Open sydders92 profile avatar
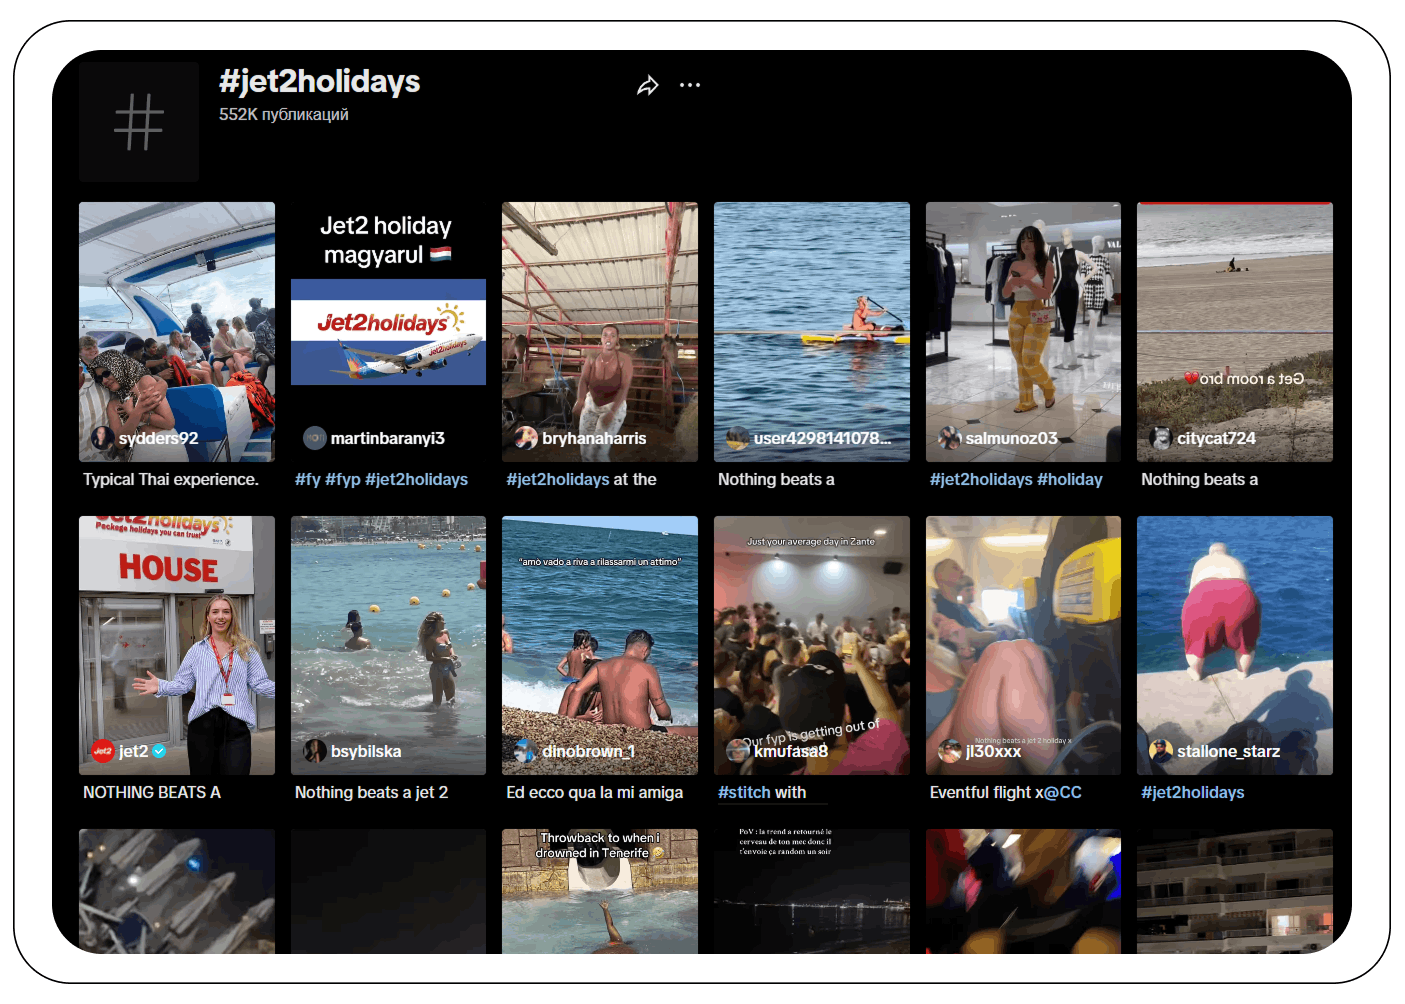The image size is (1405, 1004). [102, 438]
